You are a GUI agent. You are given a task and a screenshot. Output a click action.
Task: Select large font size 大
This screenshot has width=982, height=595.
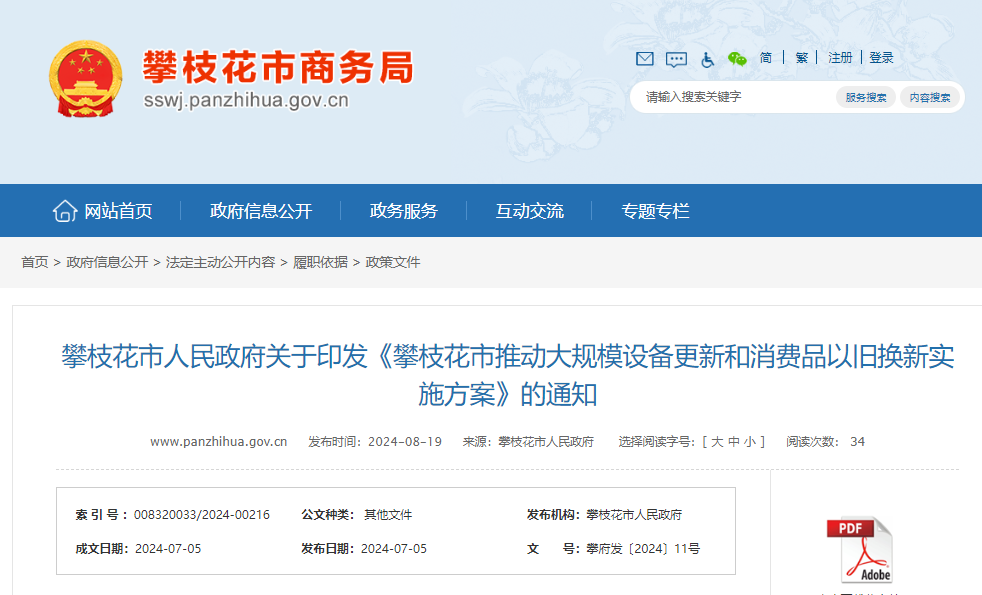(x=717, y=442)
